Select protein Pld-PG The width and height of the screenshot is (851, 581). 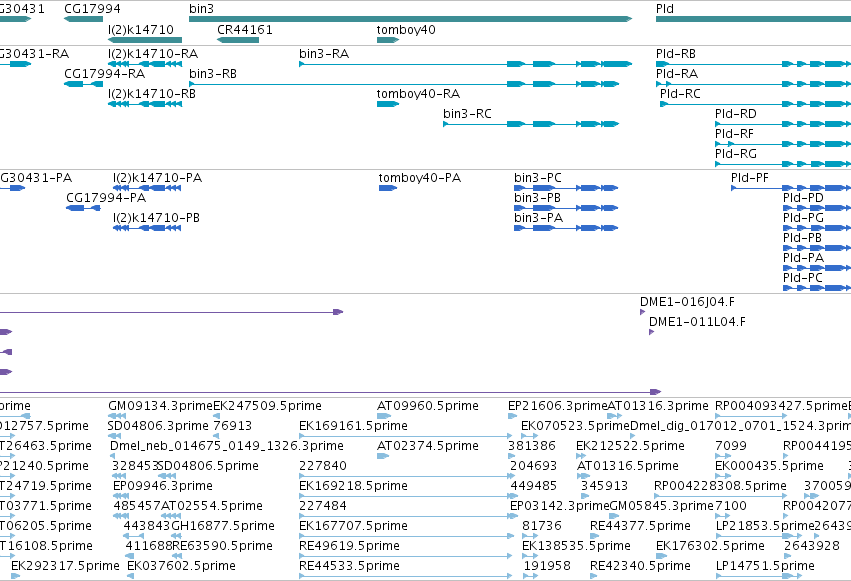(817, 228)
